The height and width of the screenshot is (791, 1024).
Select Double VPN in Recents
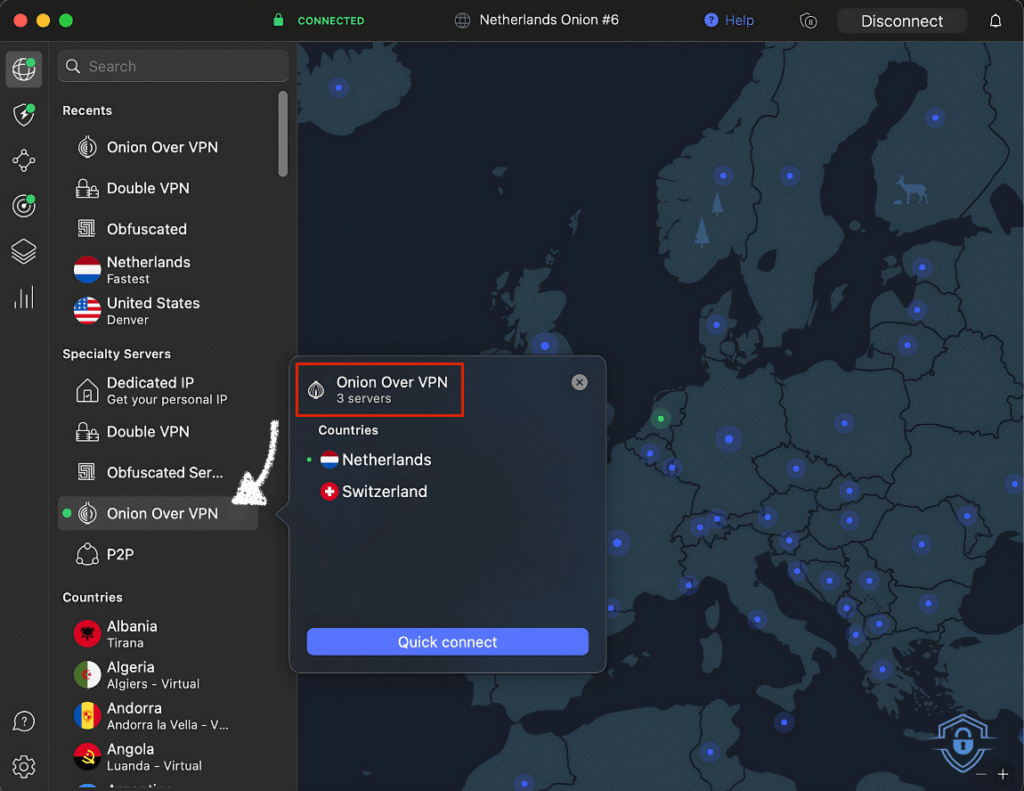click(158, 188)
